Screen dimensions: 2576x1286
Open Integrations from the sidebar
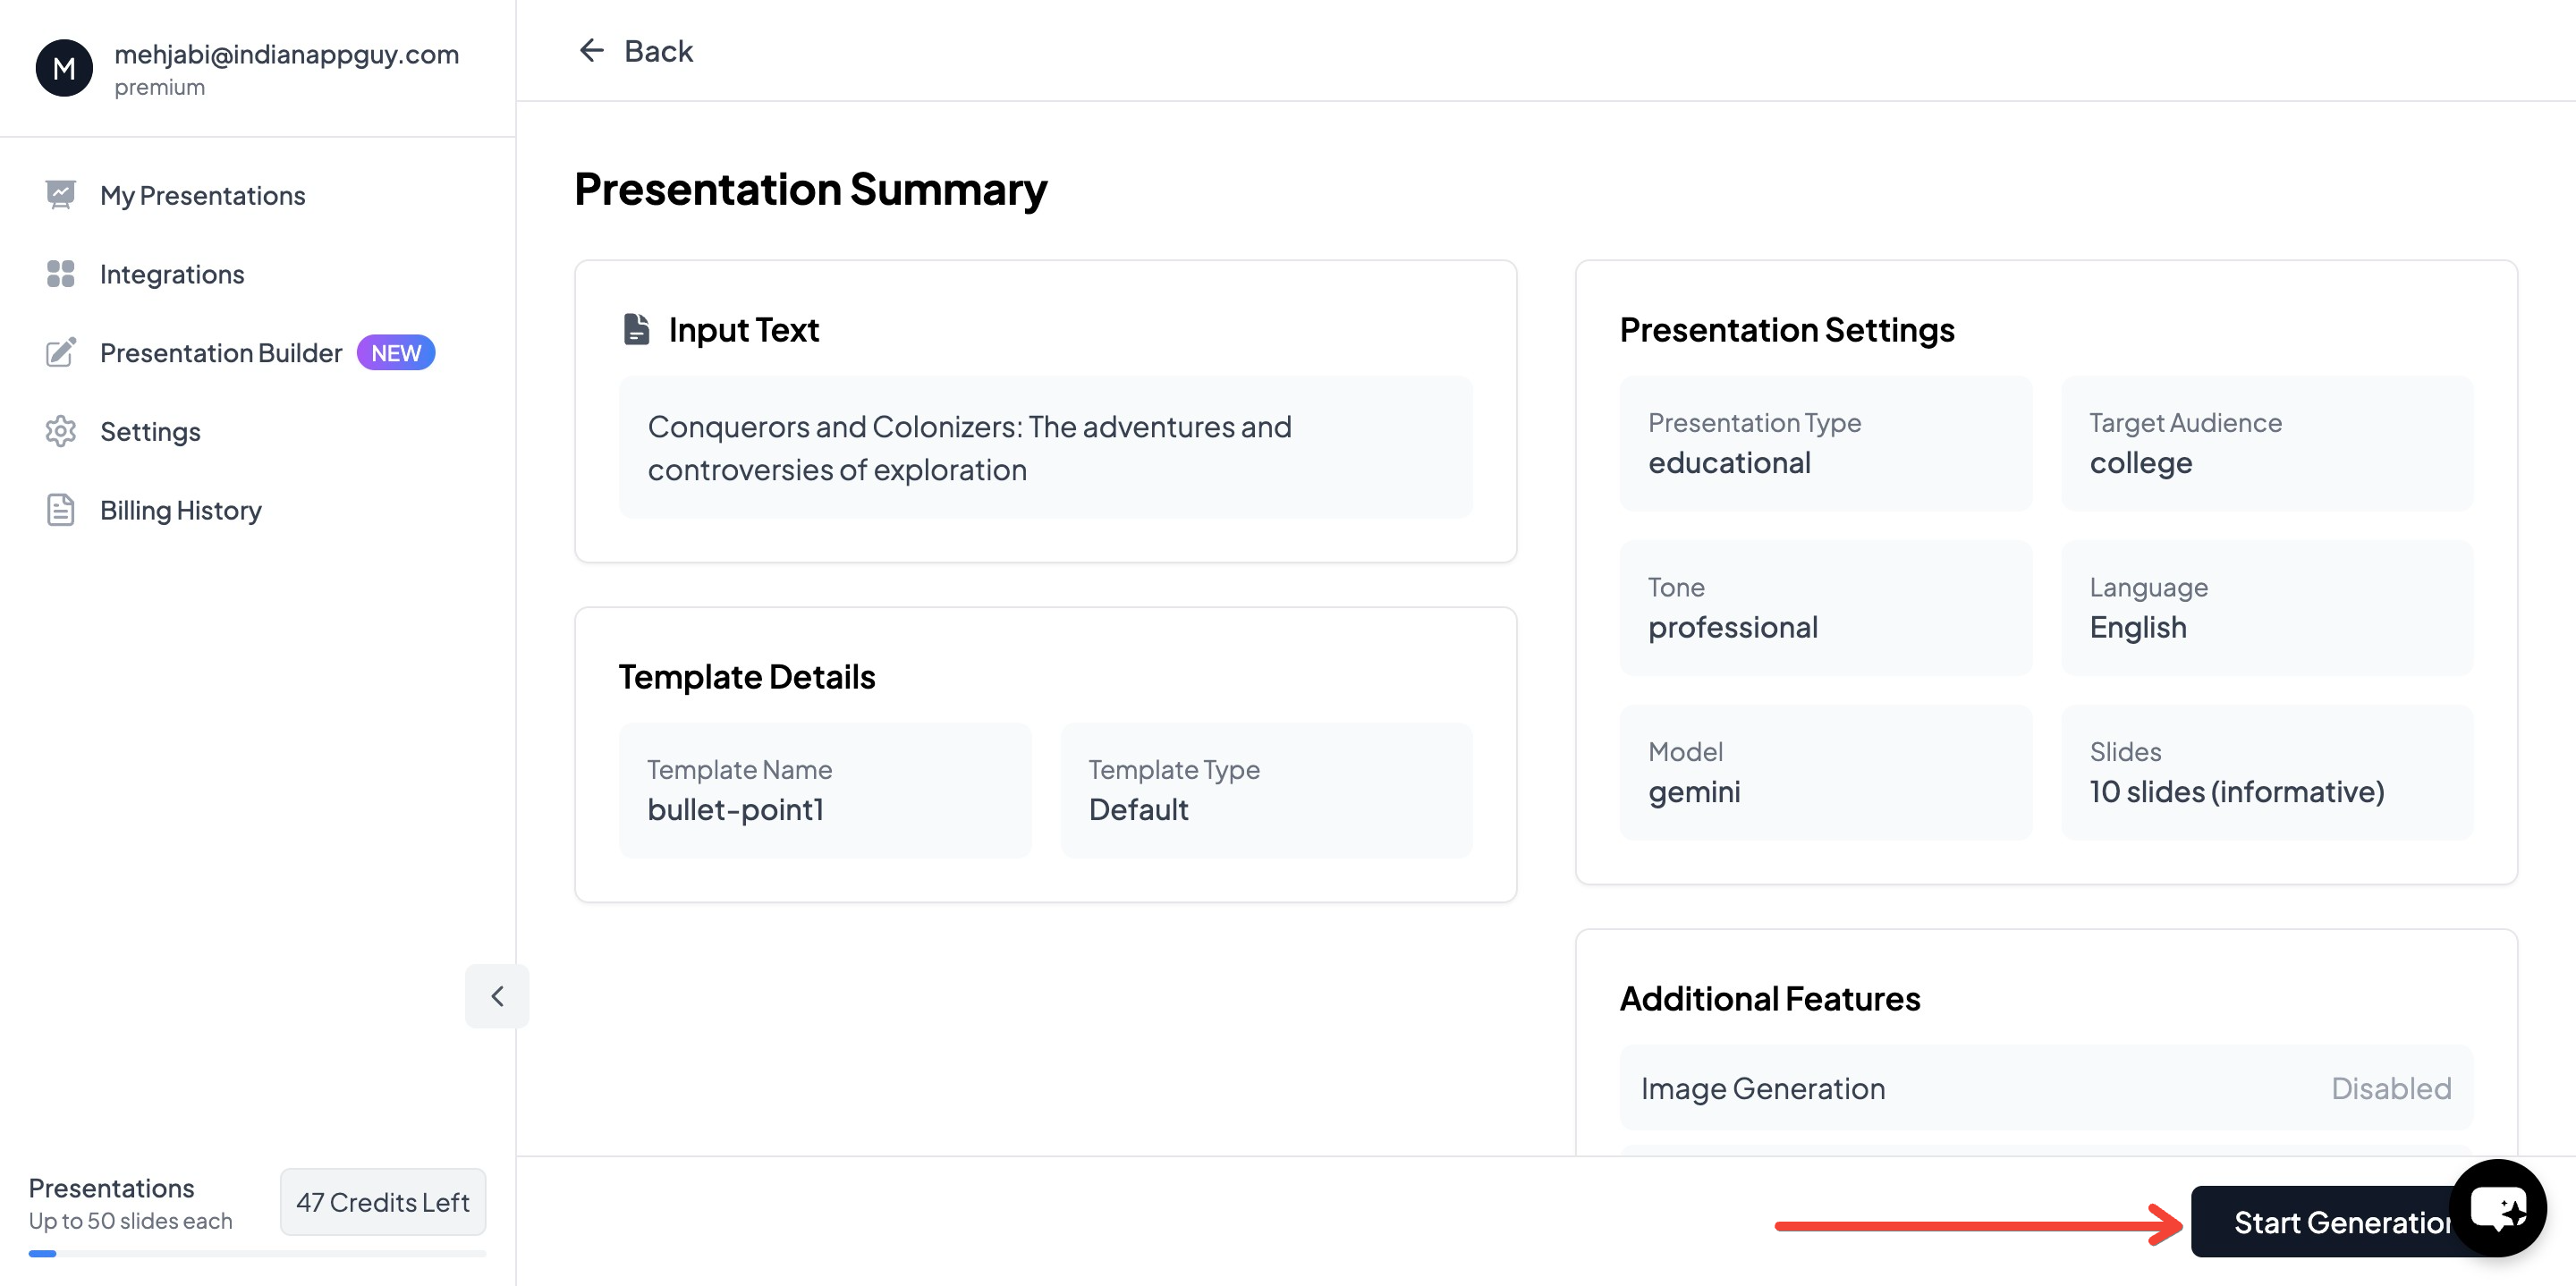[x=172, y=274]
